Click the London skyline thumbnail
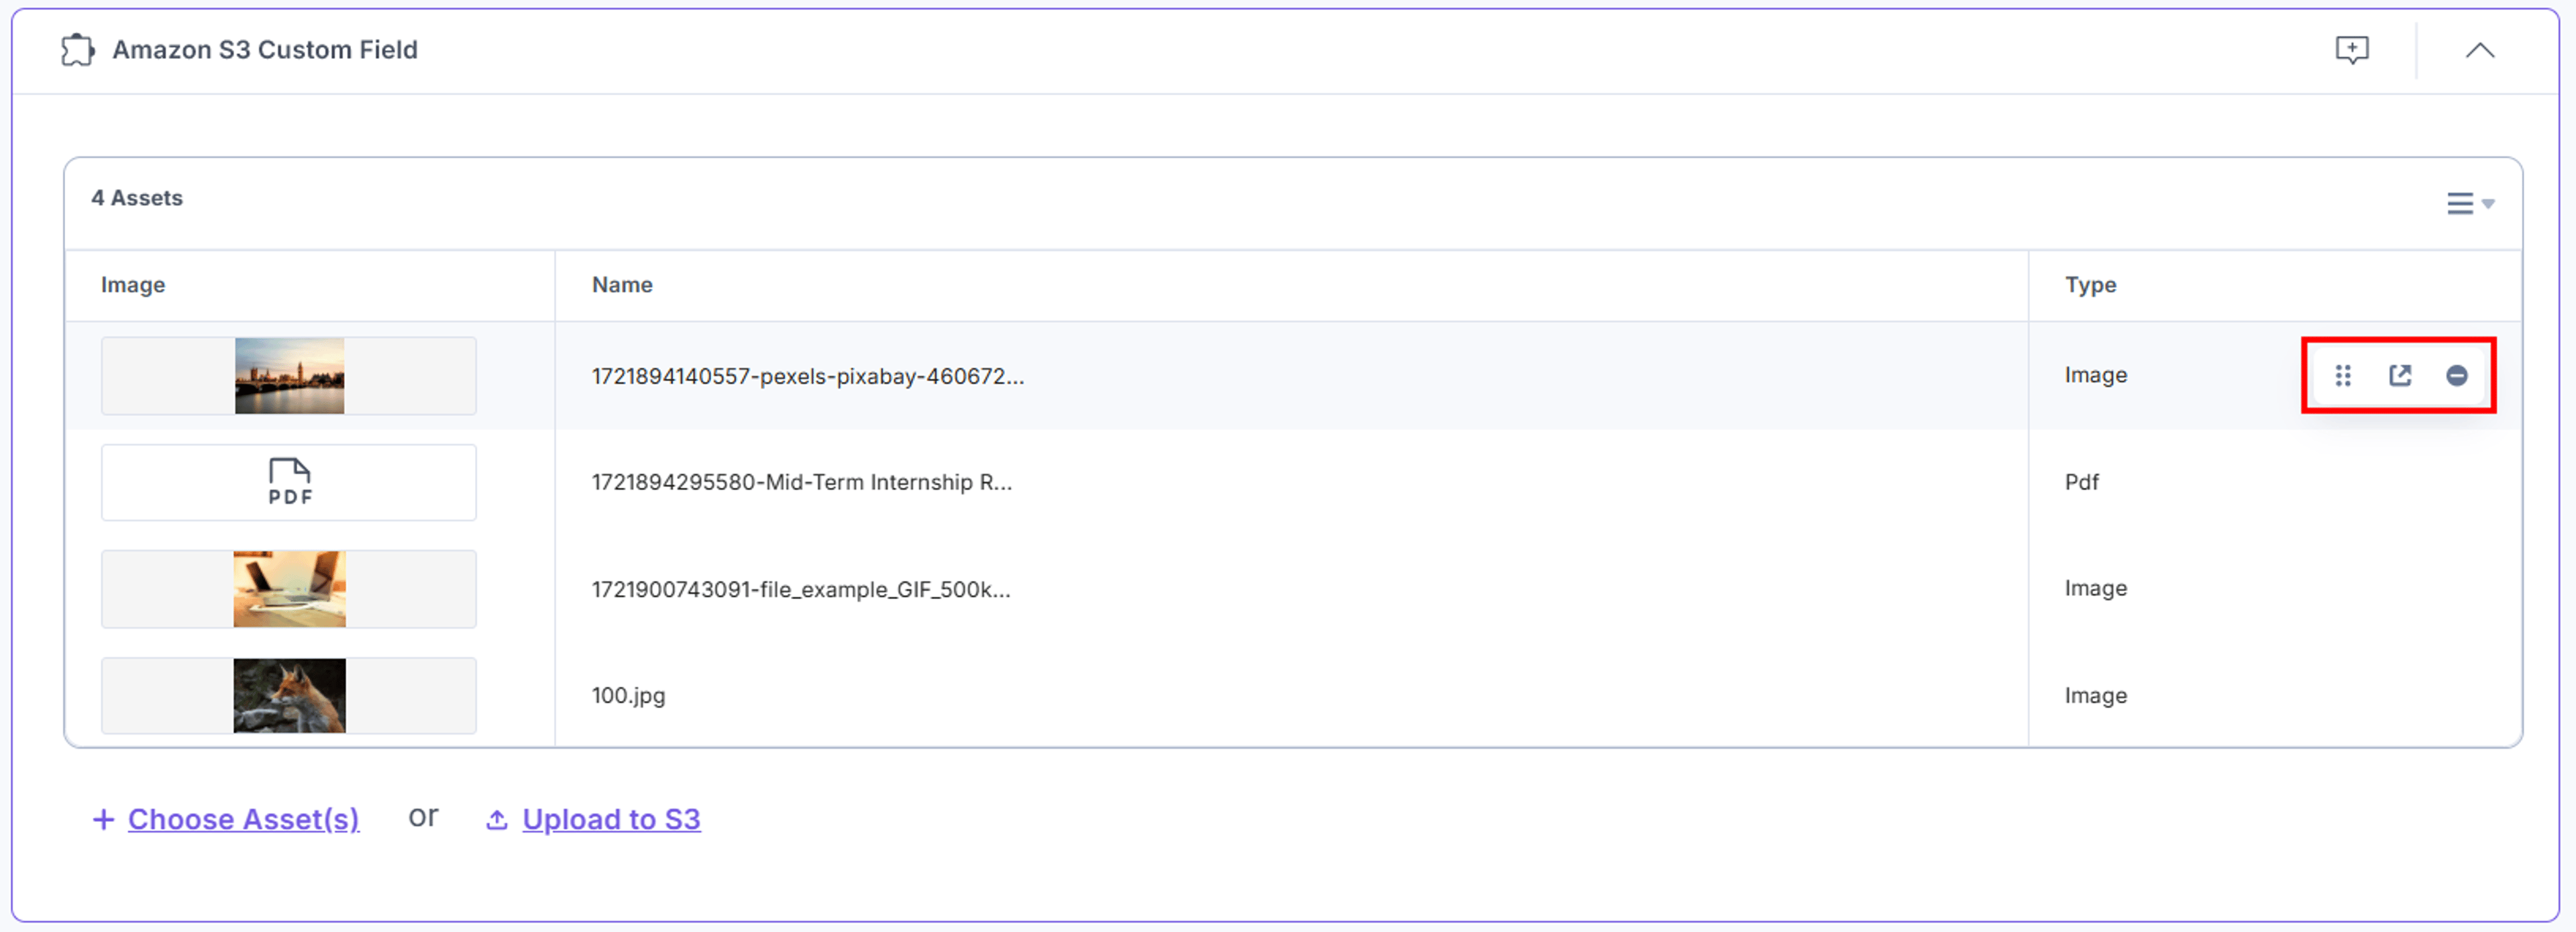This screenshot has width=2576, height=932. pyautogui.click(x=289, y=376)
